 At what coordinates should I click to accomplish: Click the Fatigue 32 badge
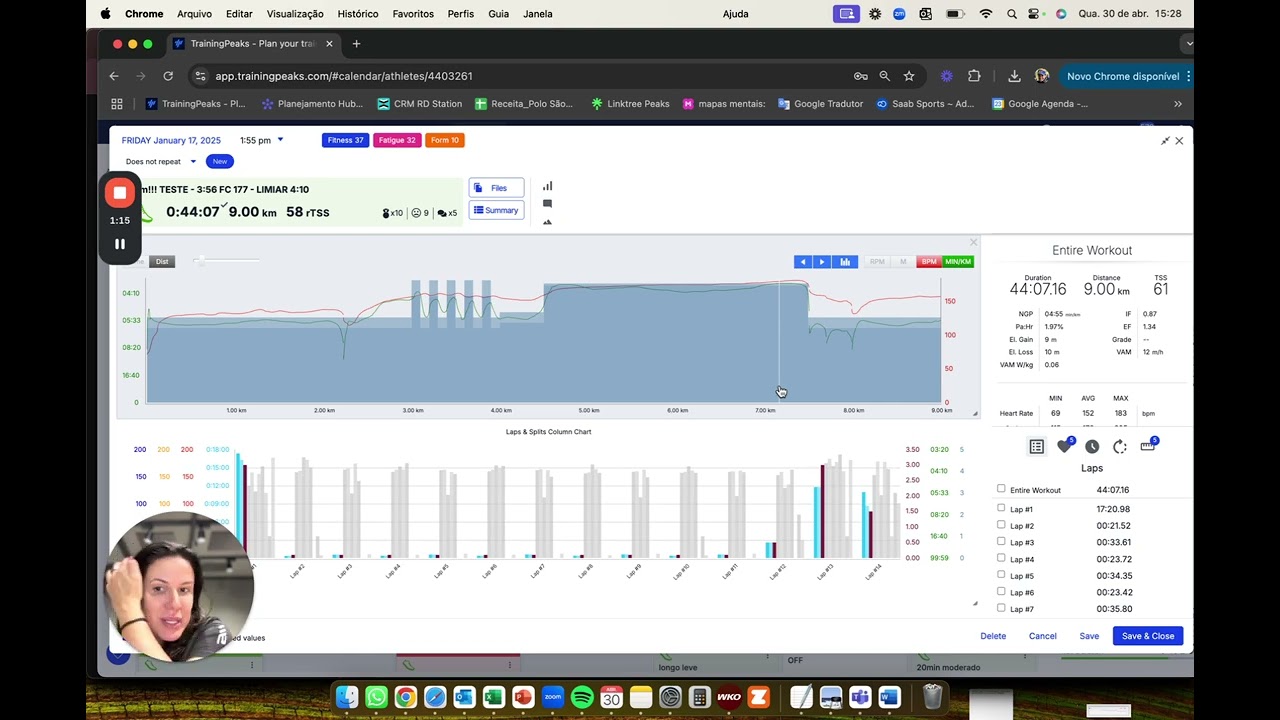tap(397, 140)
